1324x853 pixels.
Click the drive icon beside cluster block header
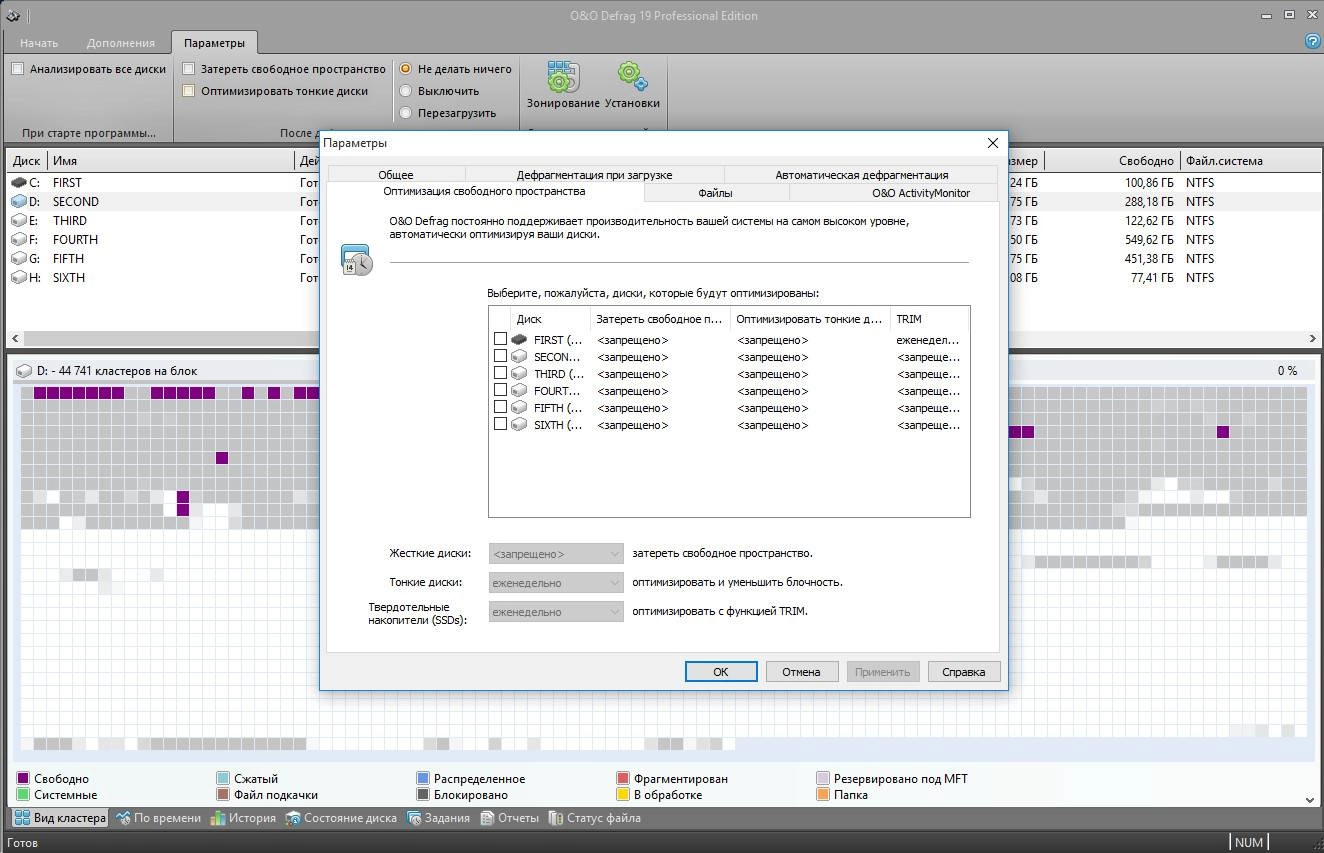coord(24,371)
